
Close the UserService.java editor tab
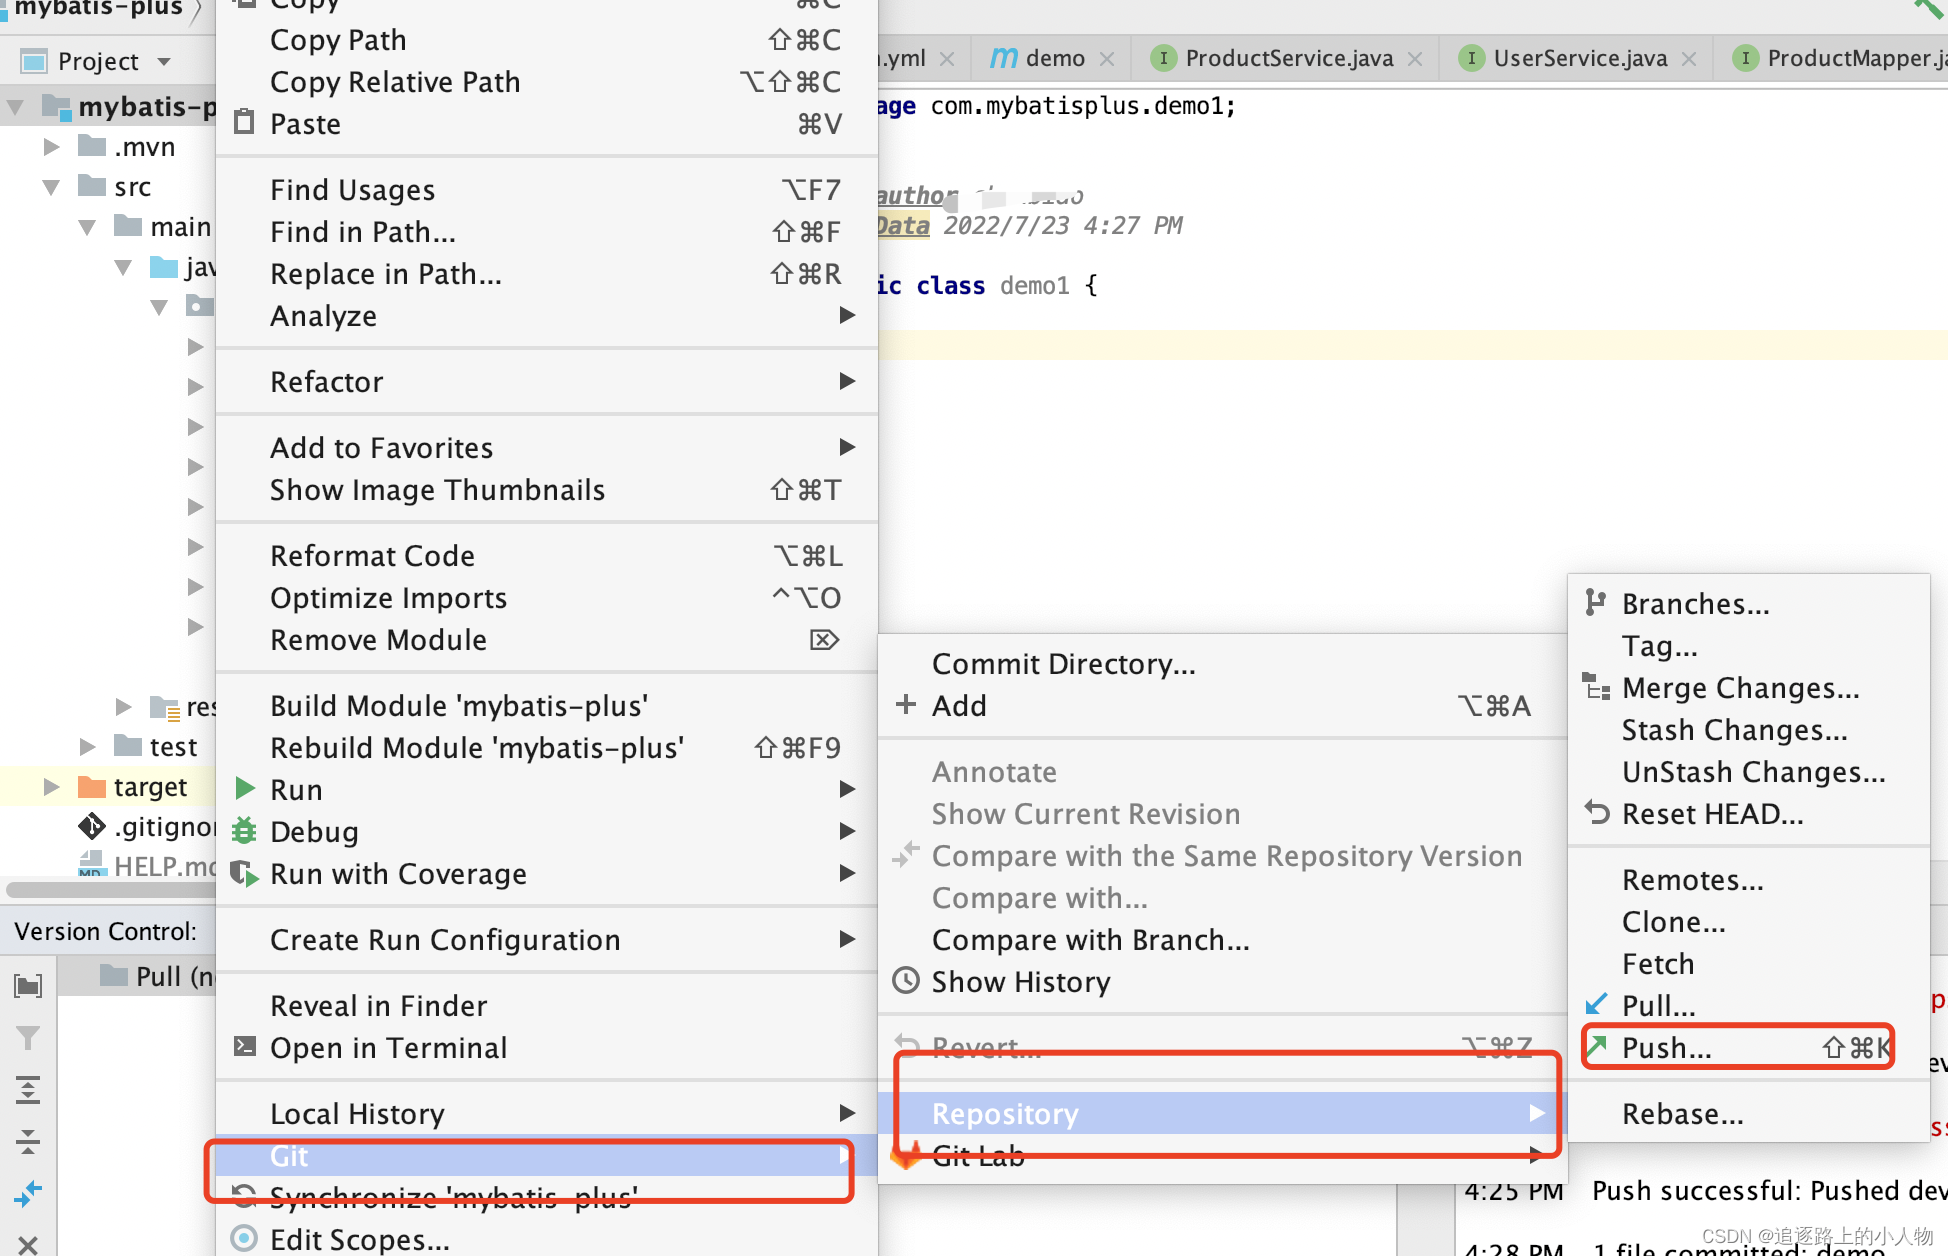pyautogui.click(x=1689, y=59)
